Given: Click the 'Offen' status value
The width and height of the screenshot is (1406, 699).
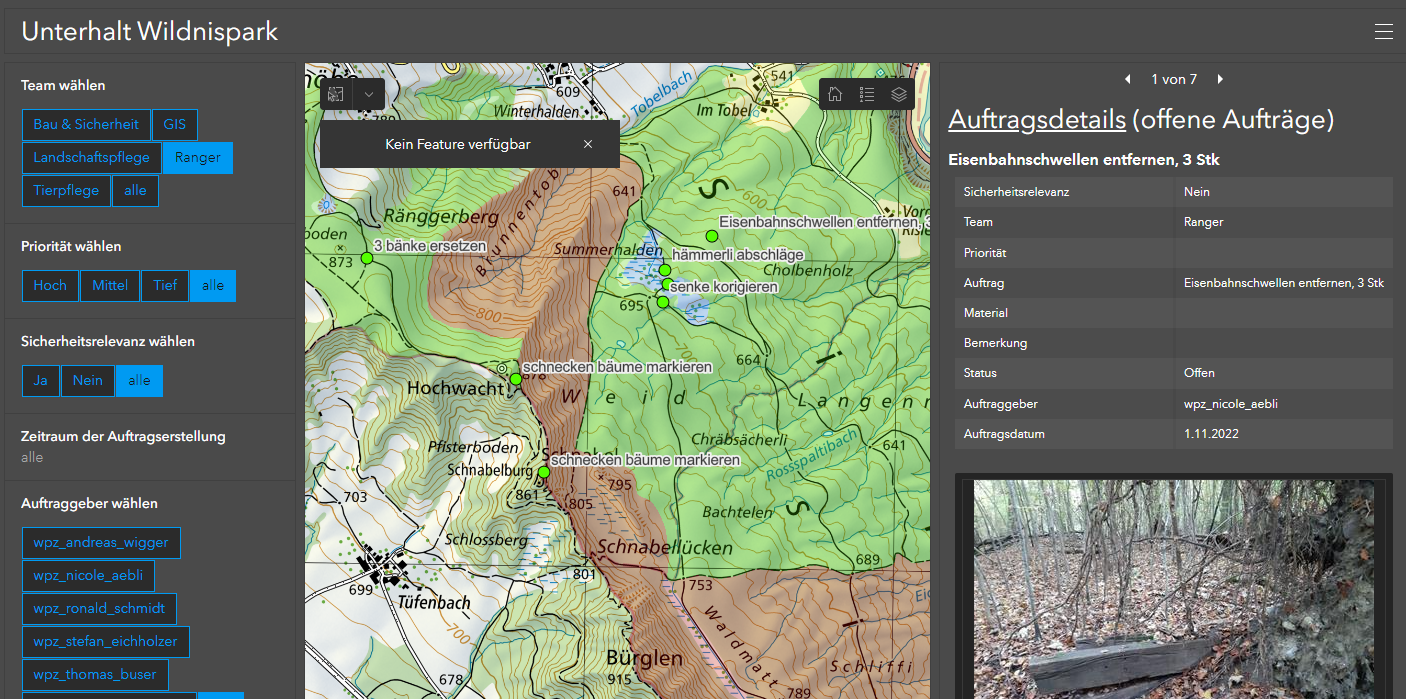Looking at the screenshot, I should [x=1200, y=373].
